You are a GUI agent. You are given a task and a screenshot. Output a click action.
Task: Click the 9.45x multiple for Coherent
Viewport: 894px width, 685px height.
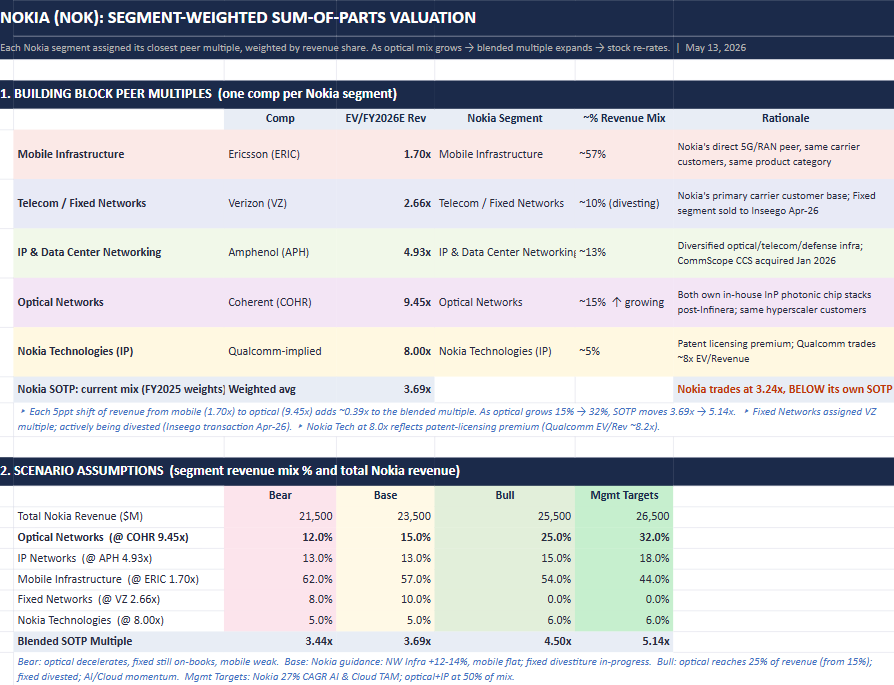click(417, 302)
